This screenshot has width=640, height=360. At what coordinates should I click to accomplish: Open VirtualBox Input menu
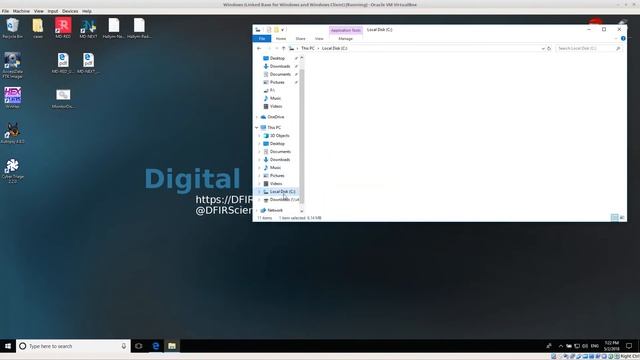coord(53,11)
